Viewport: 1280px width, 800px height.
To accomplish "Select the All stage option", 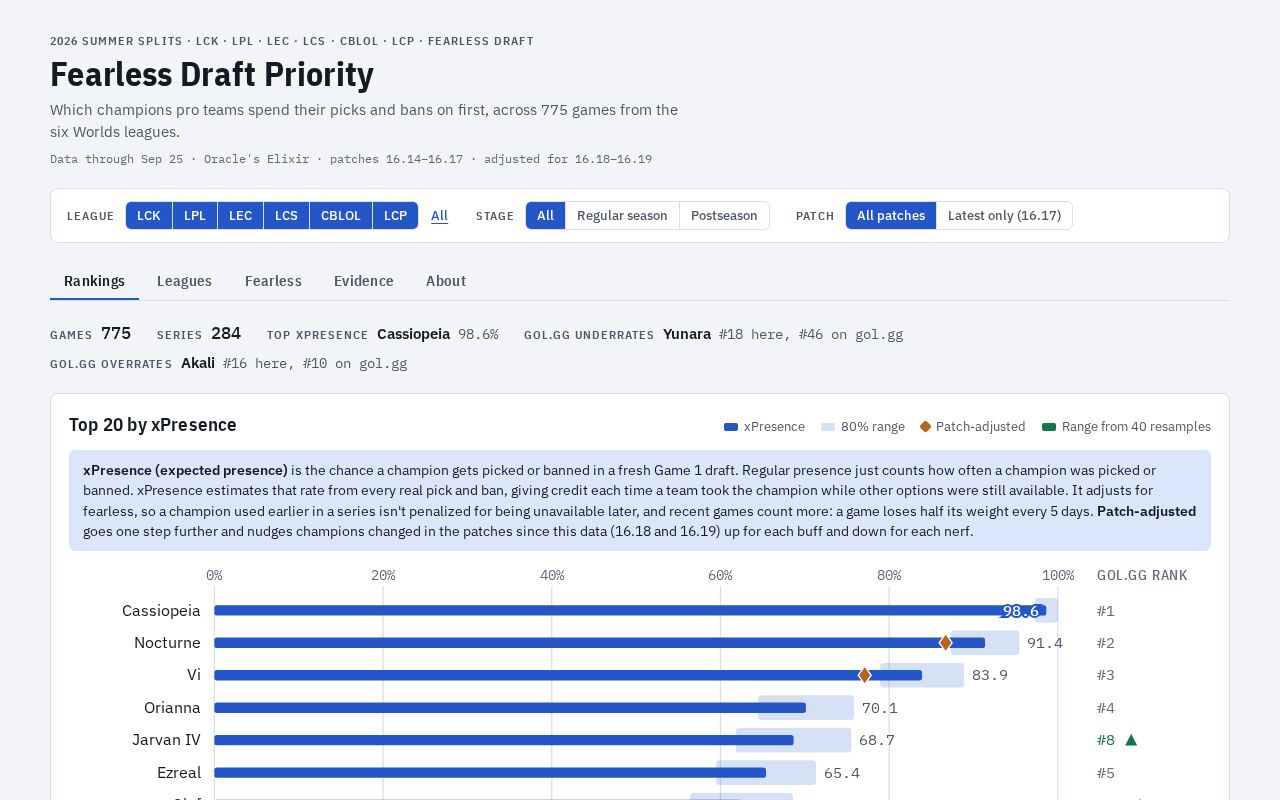I will [x=546, y=216].
